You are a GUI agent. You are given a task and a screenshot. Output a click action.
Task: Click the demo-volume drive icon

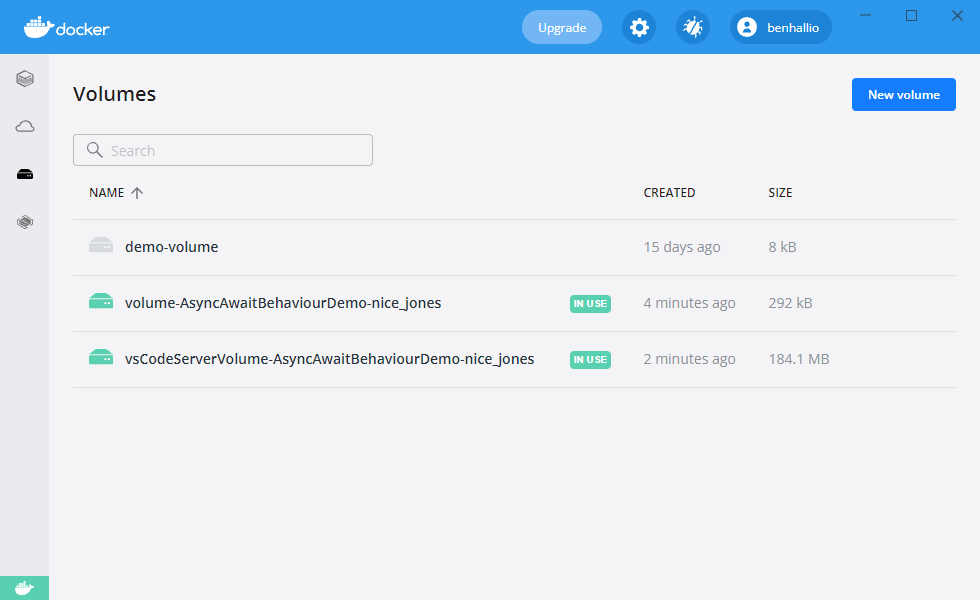pyautogui.click(x=100, y=246)
